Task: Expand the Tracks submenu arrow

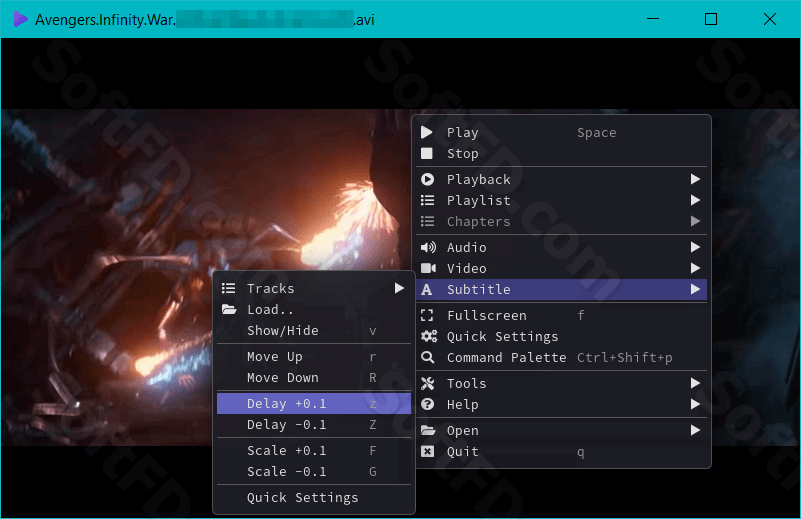Action: (399, 288)
